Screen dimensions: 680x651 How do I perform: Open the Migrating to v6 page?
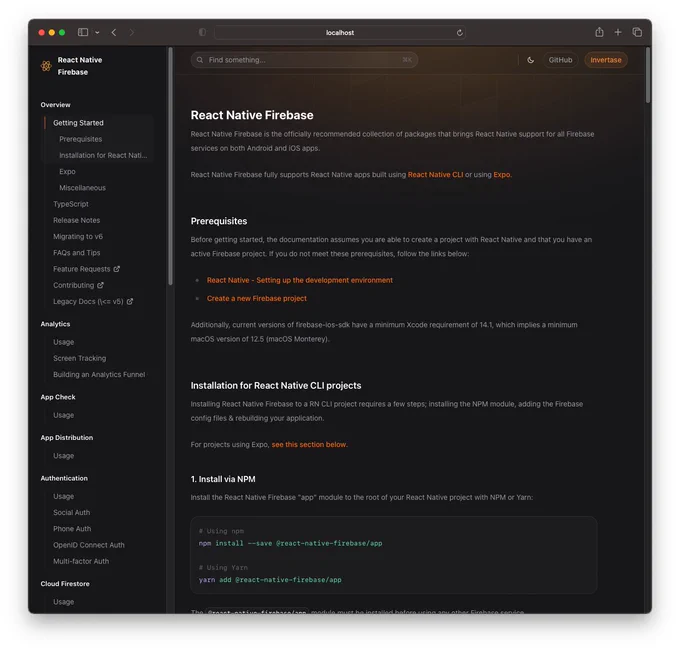pyautogui.click(x=78, y=236)
